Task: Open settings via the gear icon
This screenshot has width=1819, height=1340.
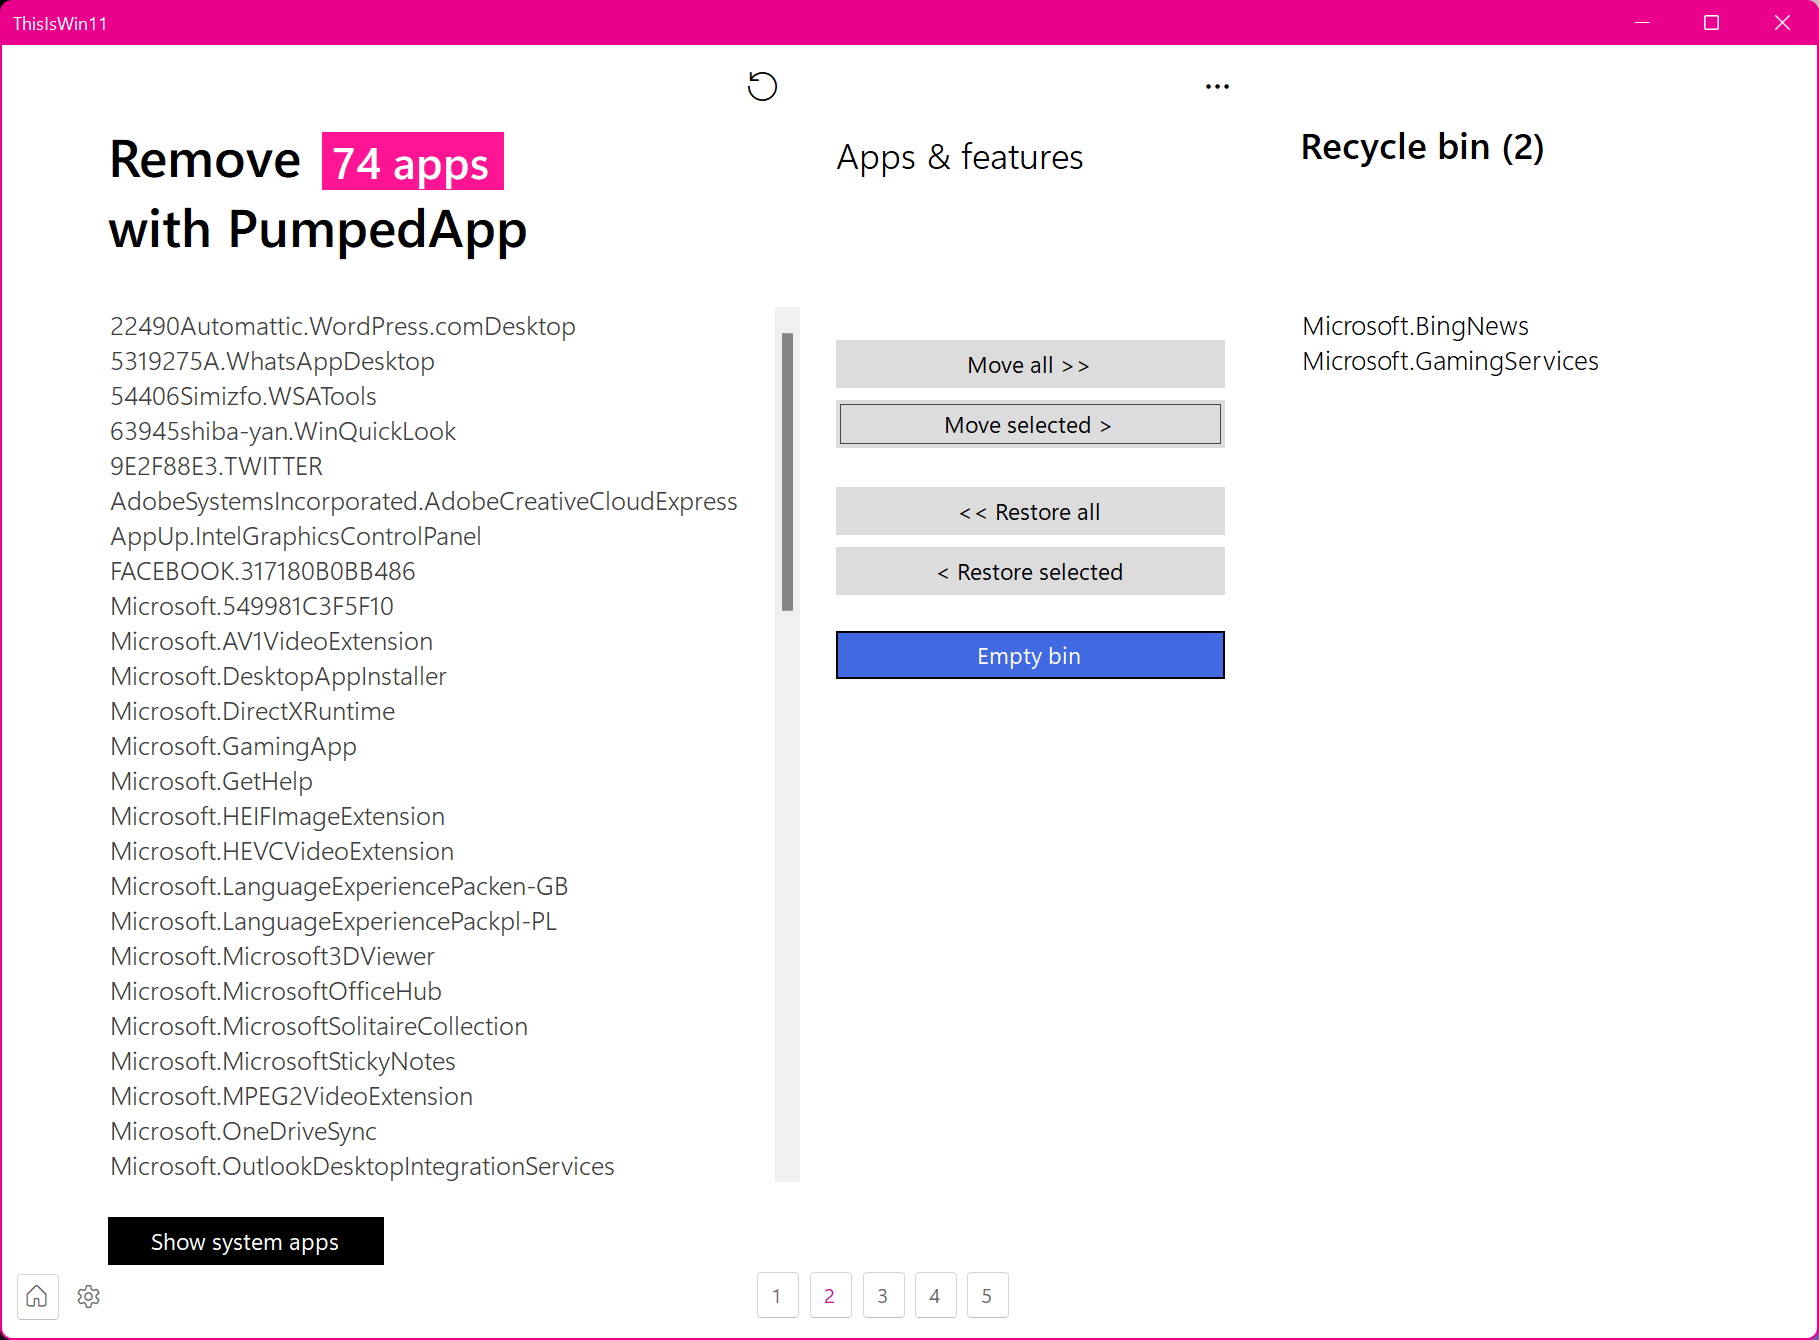Action: tap(89, 1296)
